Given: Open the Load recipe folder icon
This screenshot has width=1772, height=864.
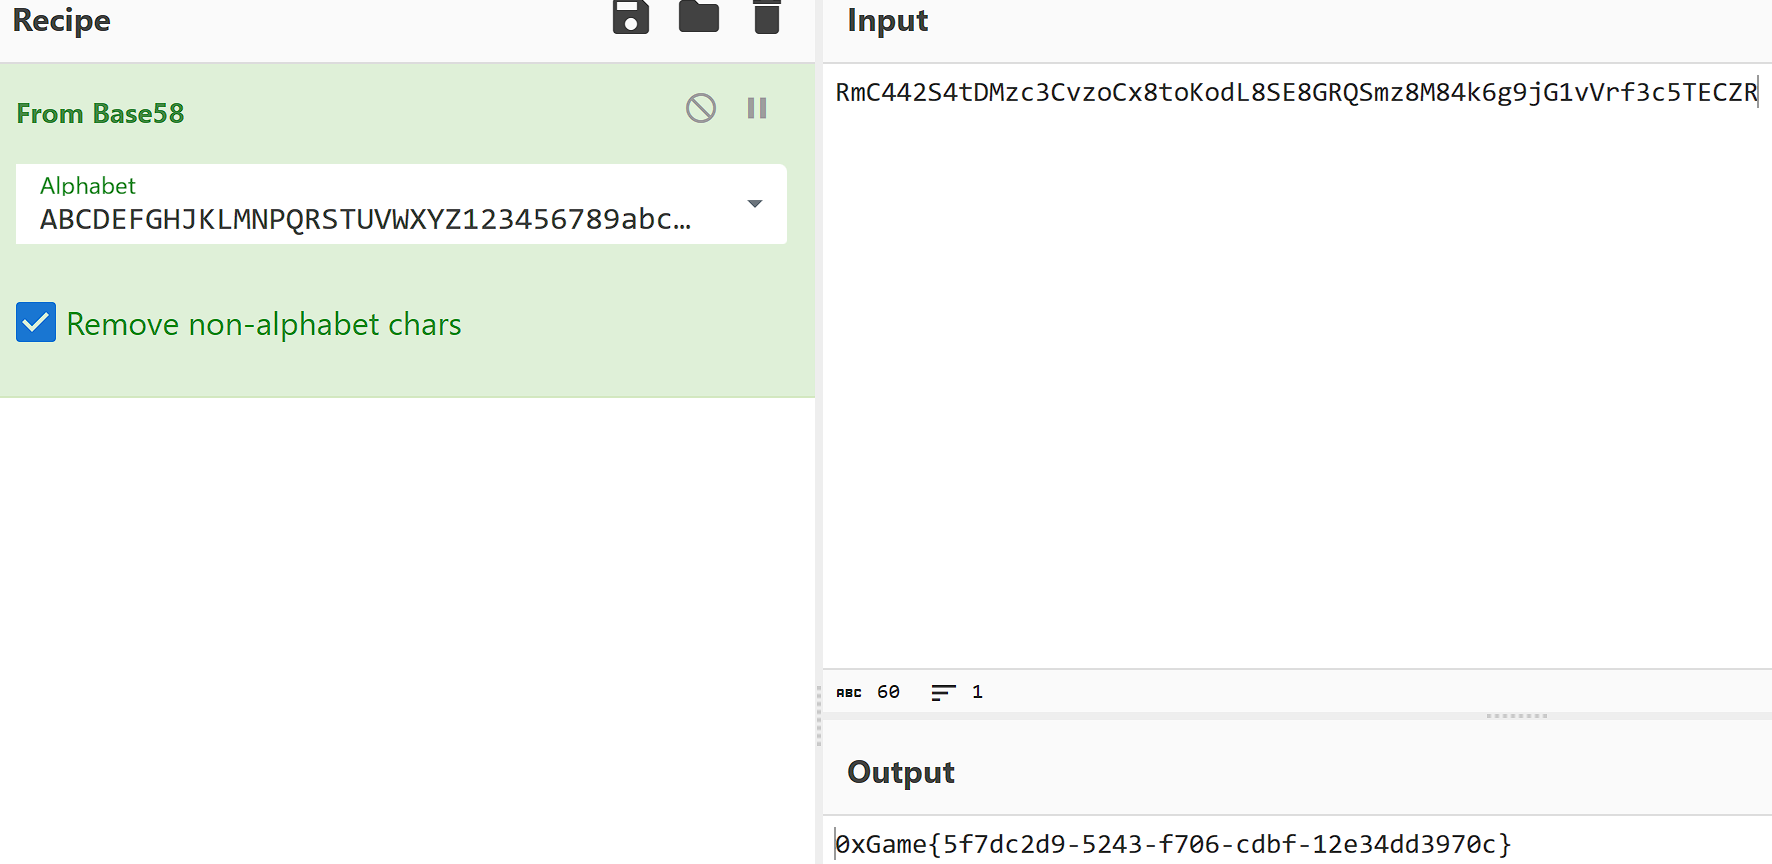Looking at the screenshot, I should 698,17.
